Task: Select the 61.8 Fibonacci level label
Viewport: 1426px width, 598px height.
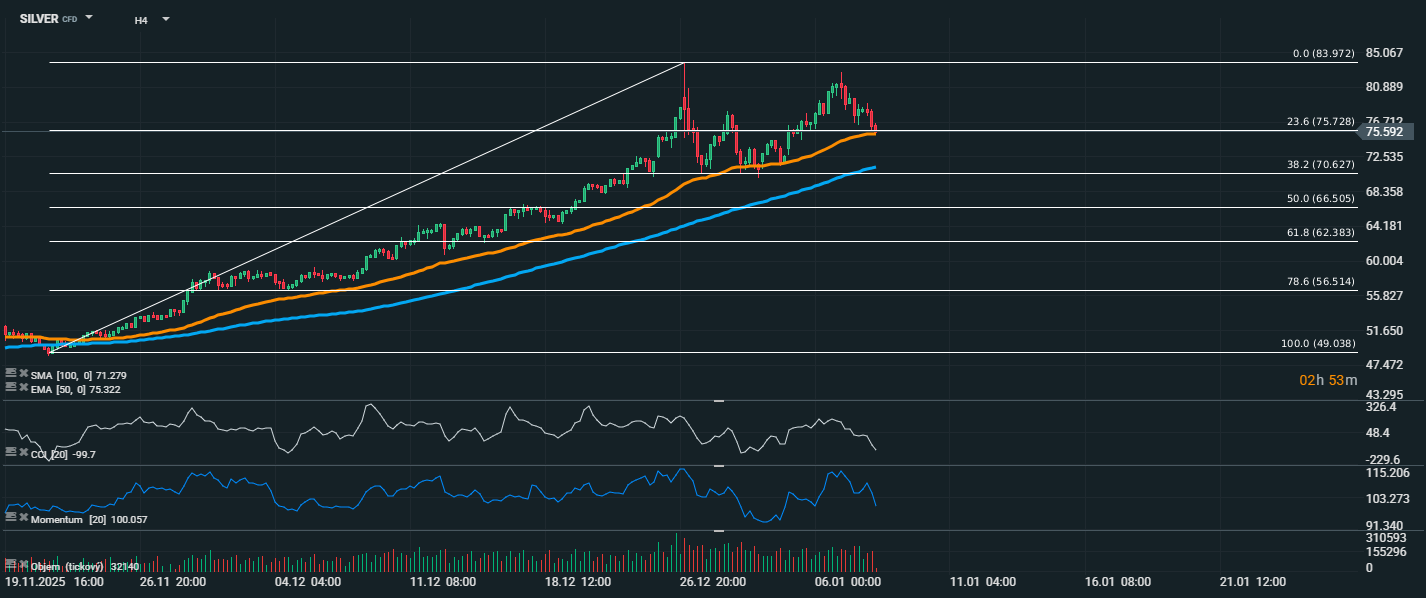Action: click(1320, 232)
